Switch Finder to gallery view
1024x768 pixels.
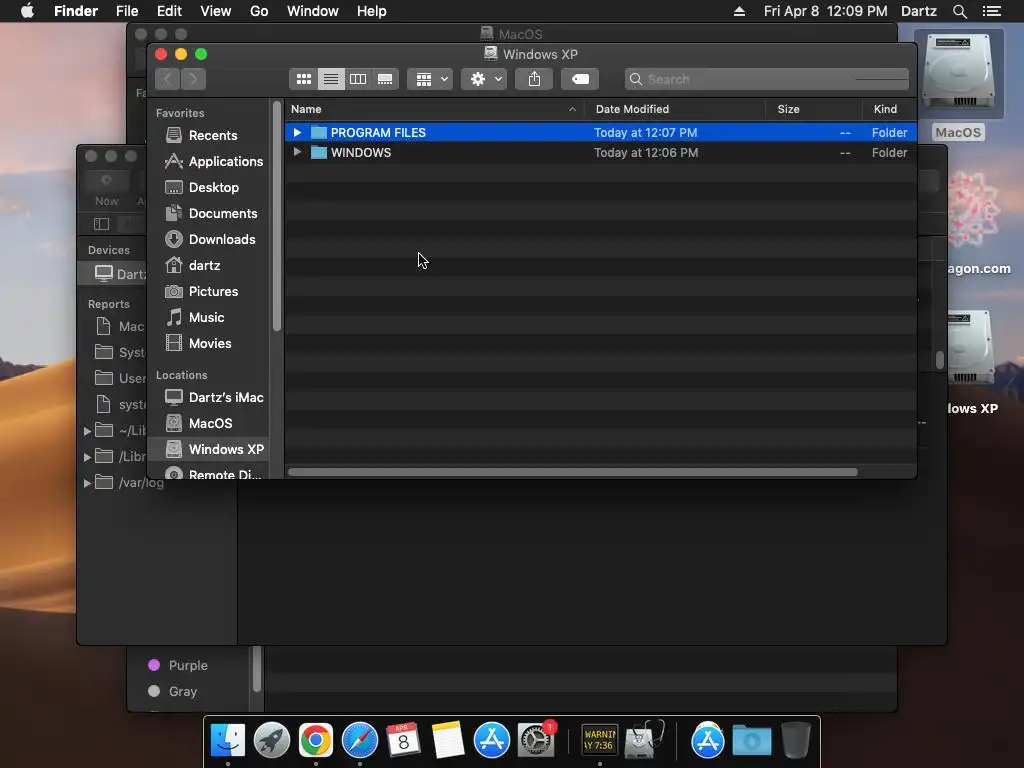pos(385,79)
